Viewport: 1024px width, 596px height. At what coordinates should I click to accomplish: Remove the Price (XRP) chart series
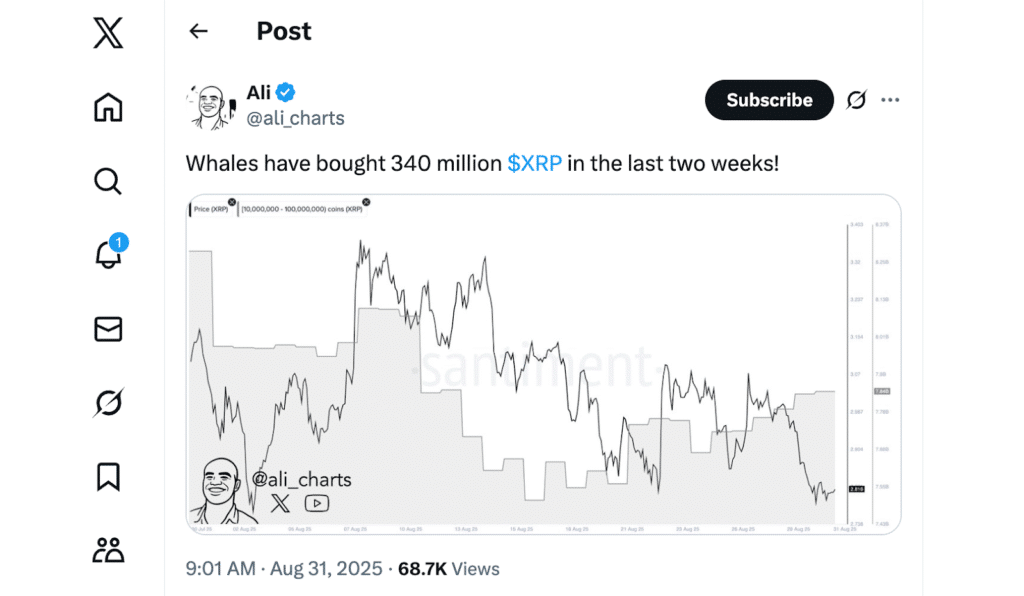(x=232, y=203)
